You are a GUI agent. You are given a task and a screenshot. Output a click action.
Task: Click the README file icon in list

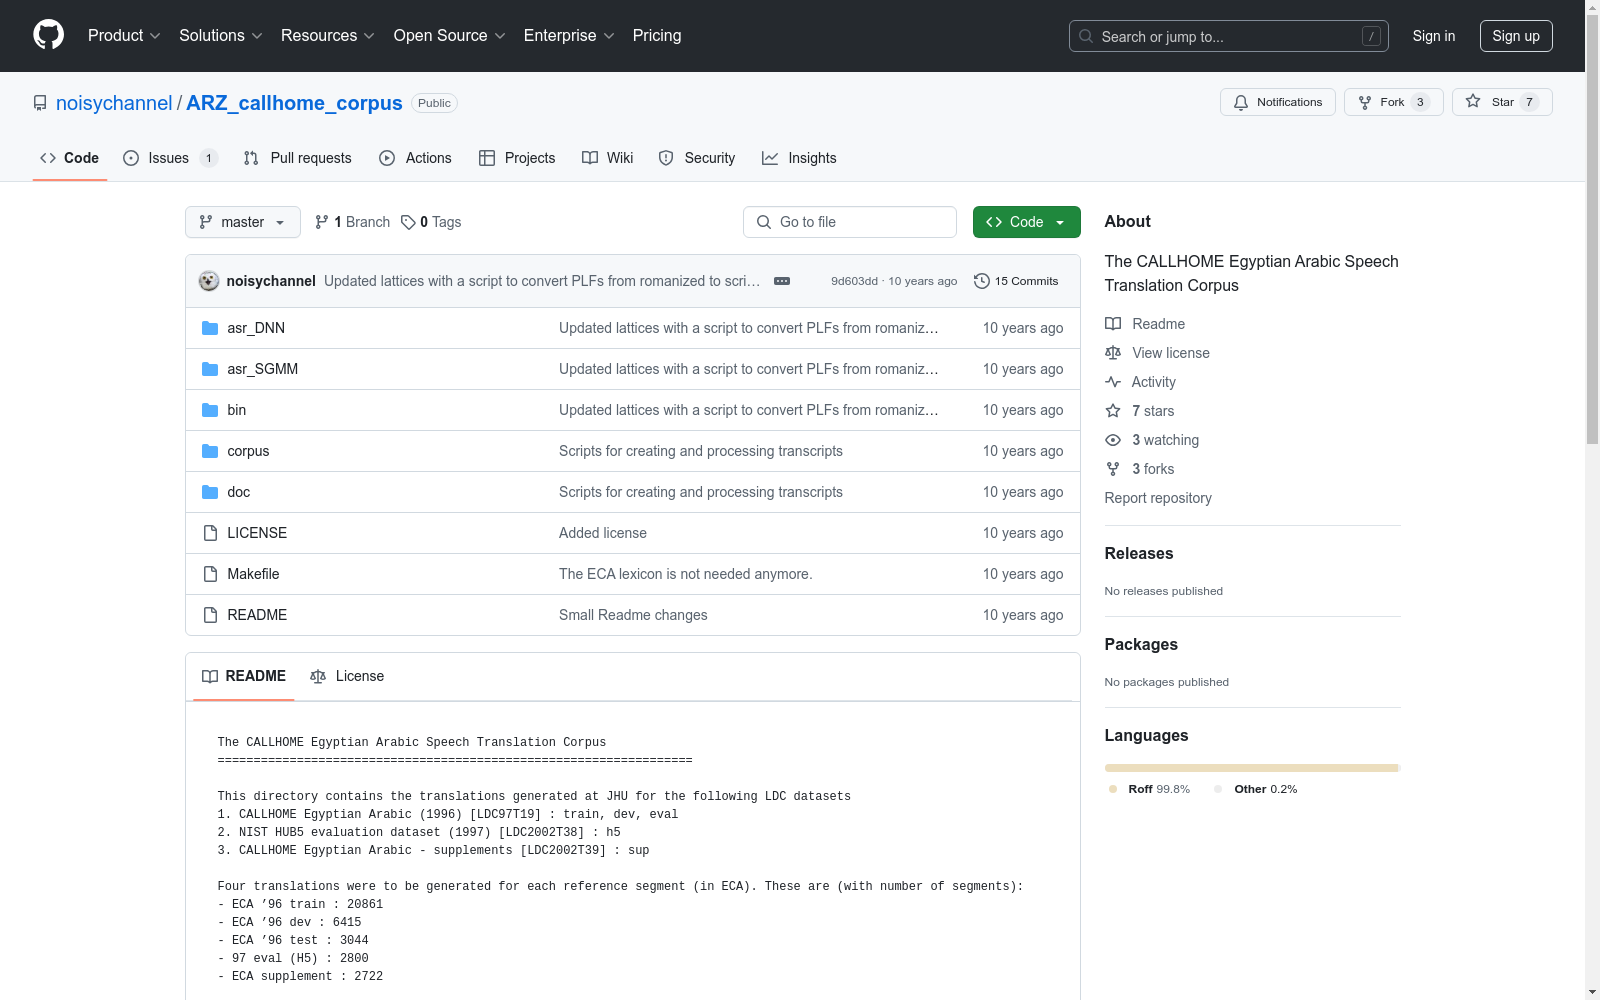(x=210, y=615)
